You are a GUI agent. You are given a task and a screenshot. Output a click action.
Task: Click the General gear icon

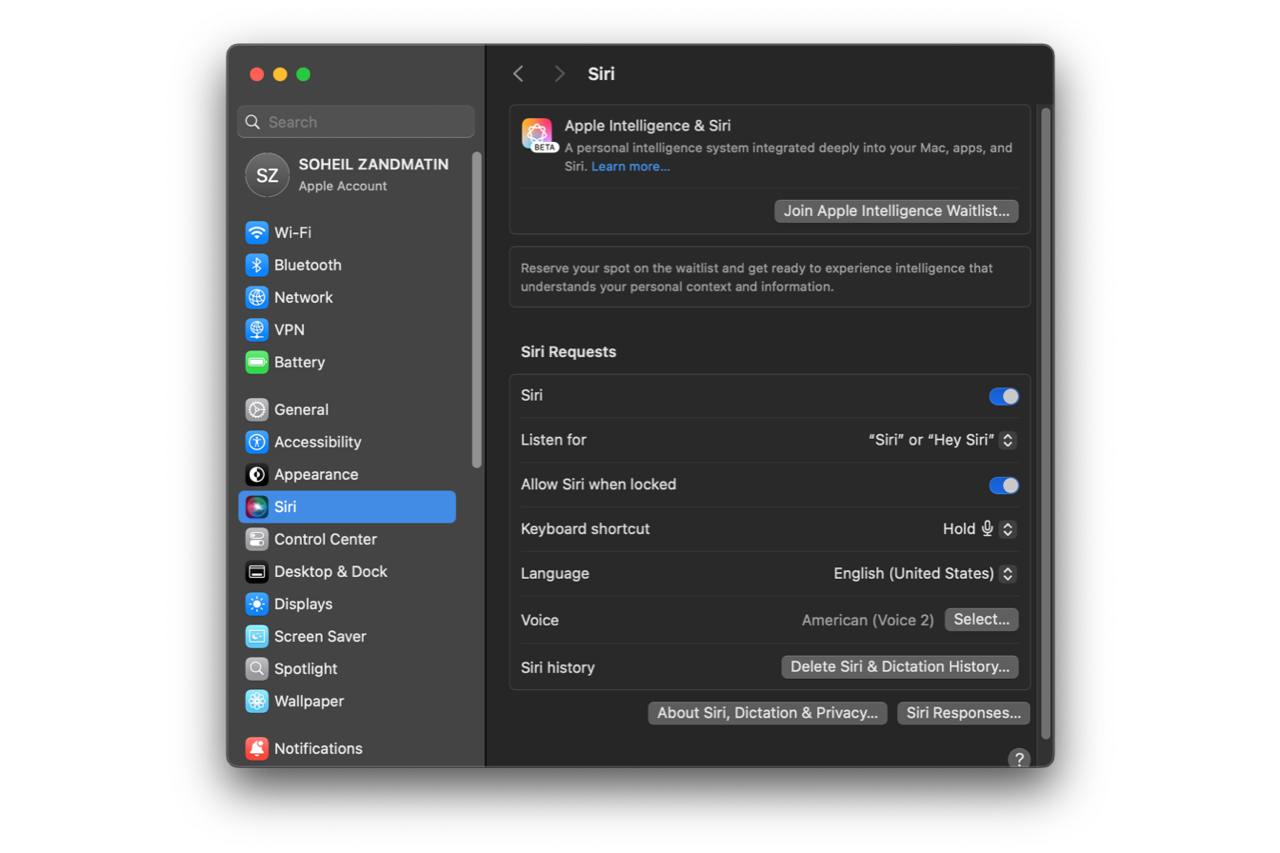click(x=257, y=410)
